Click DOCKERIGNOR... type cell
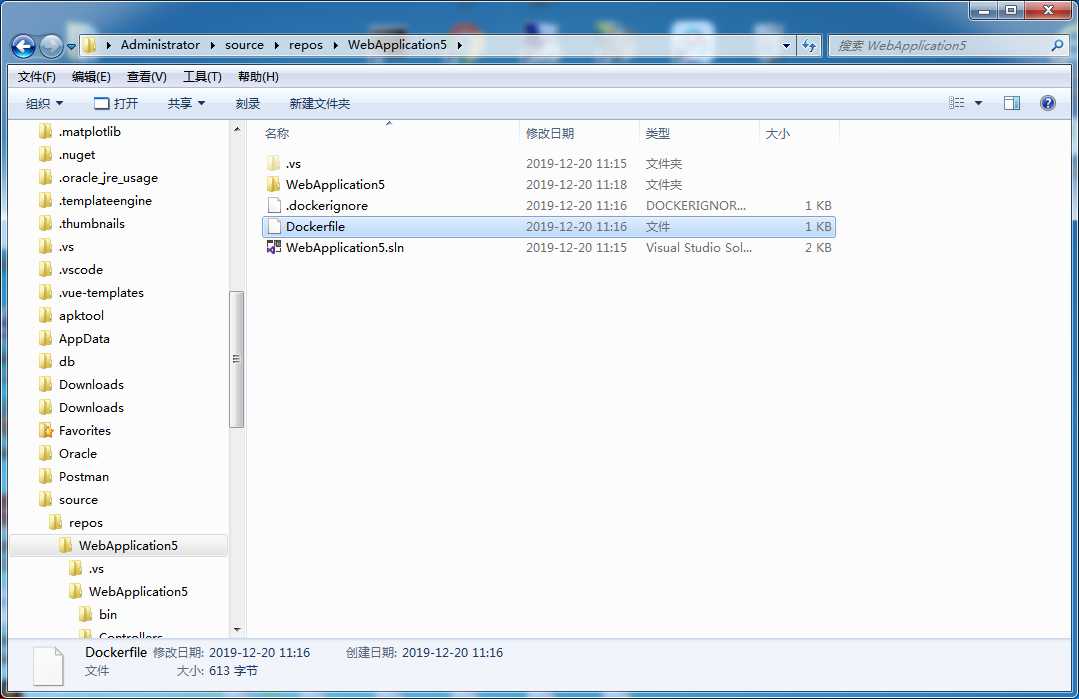 point(696,206)
